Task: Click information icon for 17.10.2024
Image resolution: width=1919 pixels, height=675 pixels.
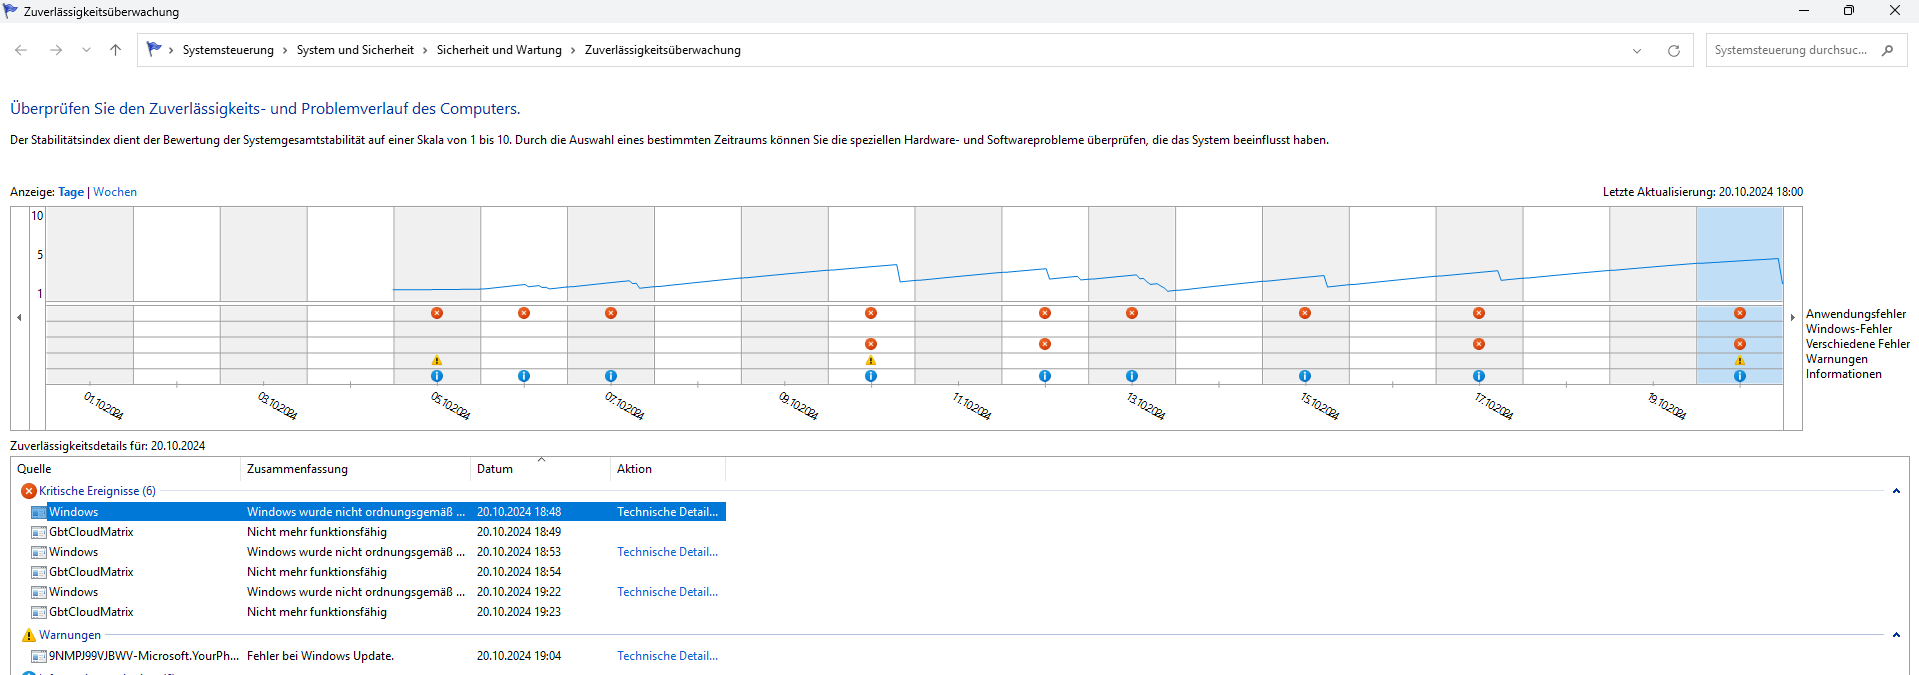Action: (1479, 376)
